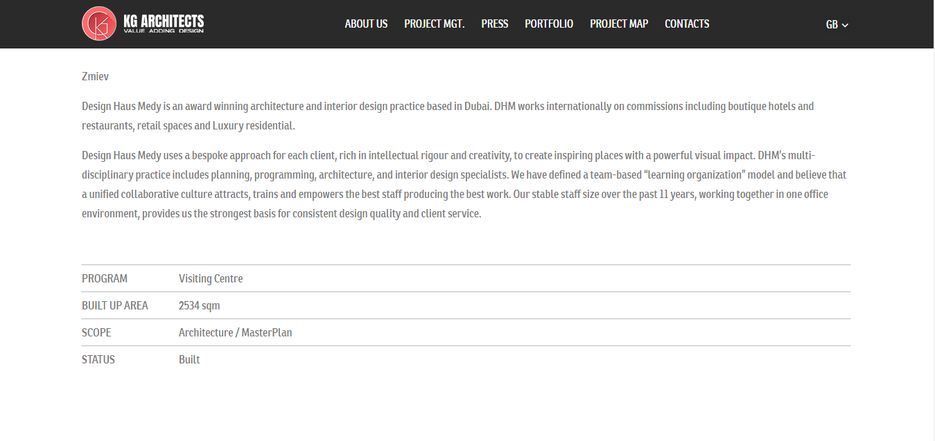Select the 2534 sqm built up area value
The width and height of the screenshot is (935, 441).
(199, 306)
